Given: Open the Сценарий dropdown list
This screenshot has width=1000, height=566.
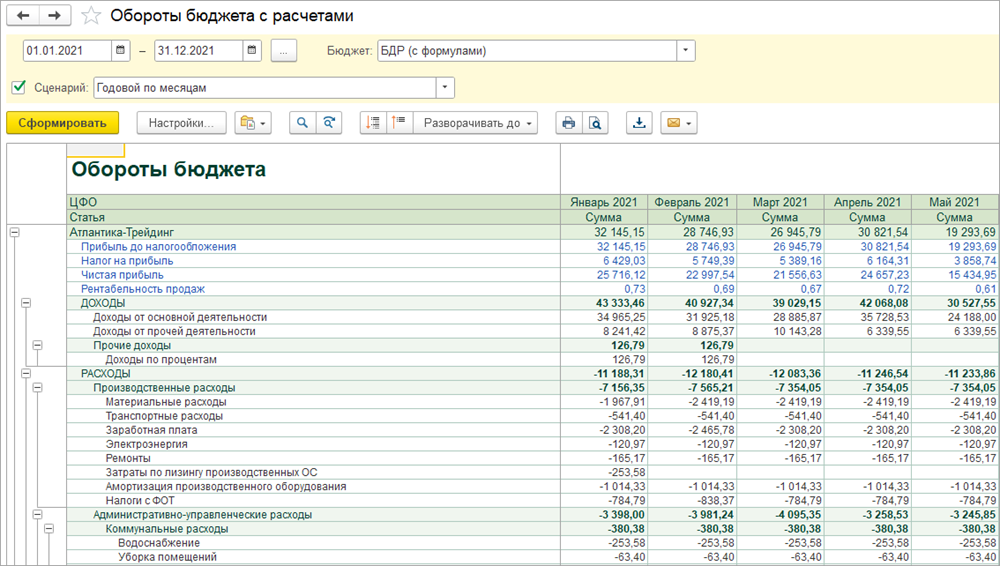Looking at the screenshot, I should point(445,88).
